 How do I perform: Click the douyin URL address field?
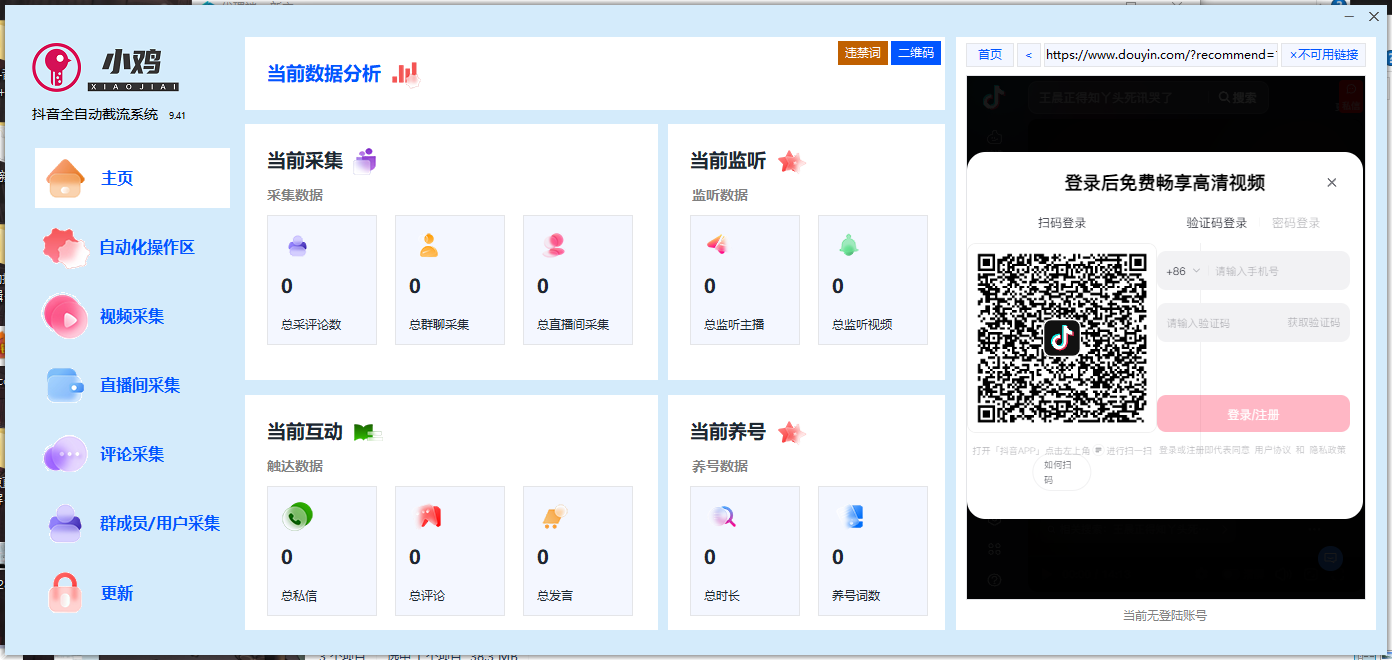tap(1160, 55)
